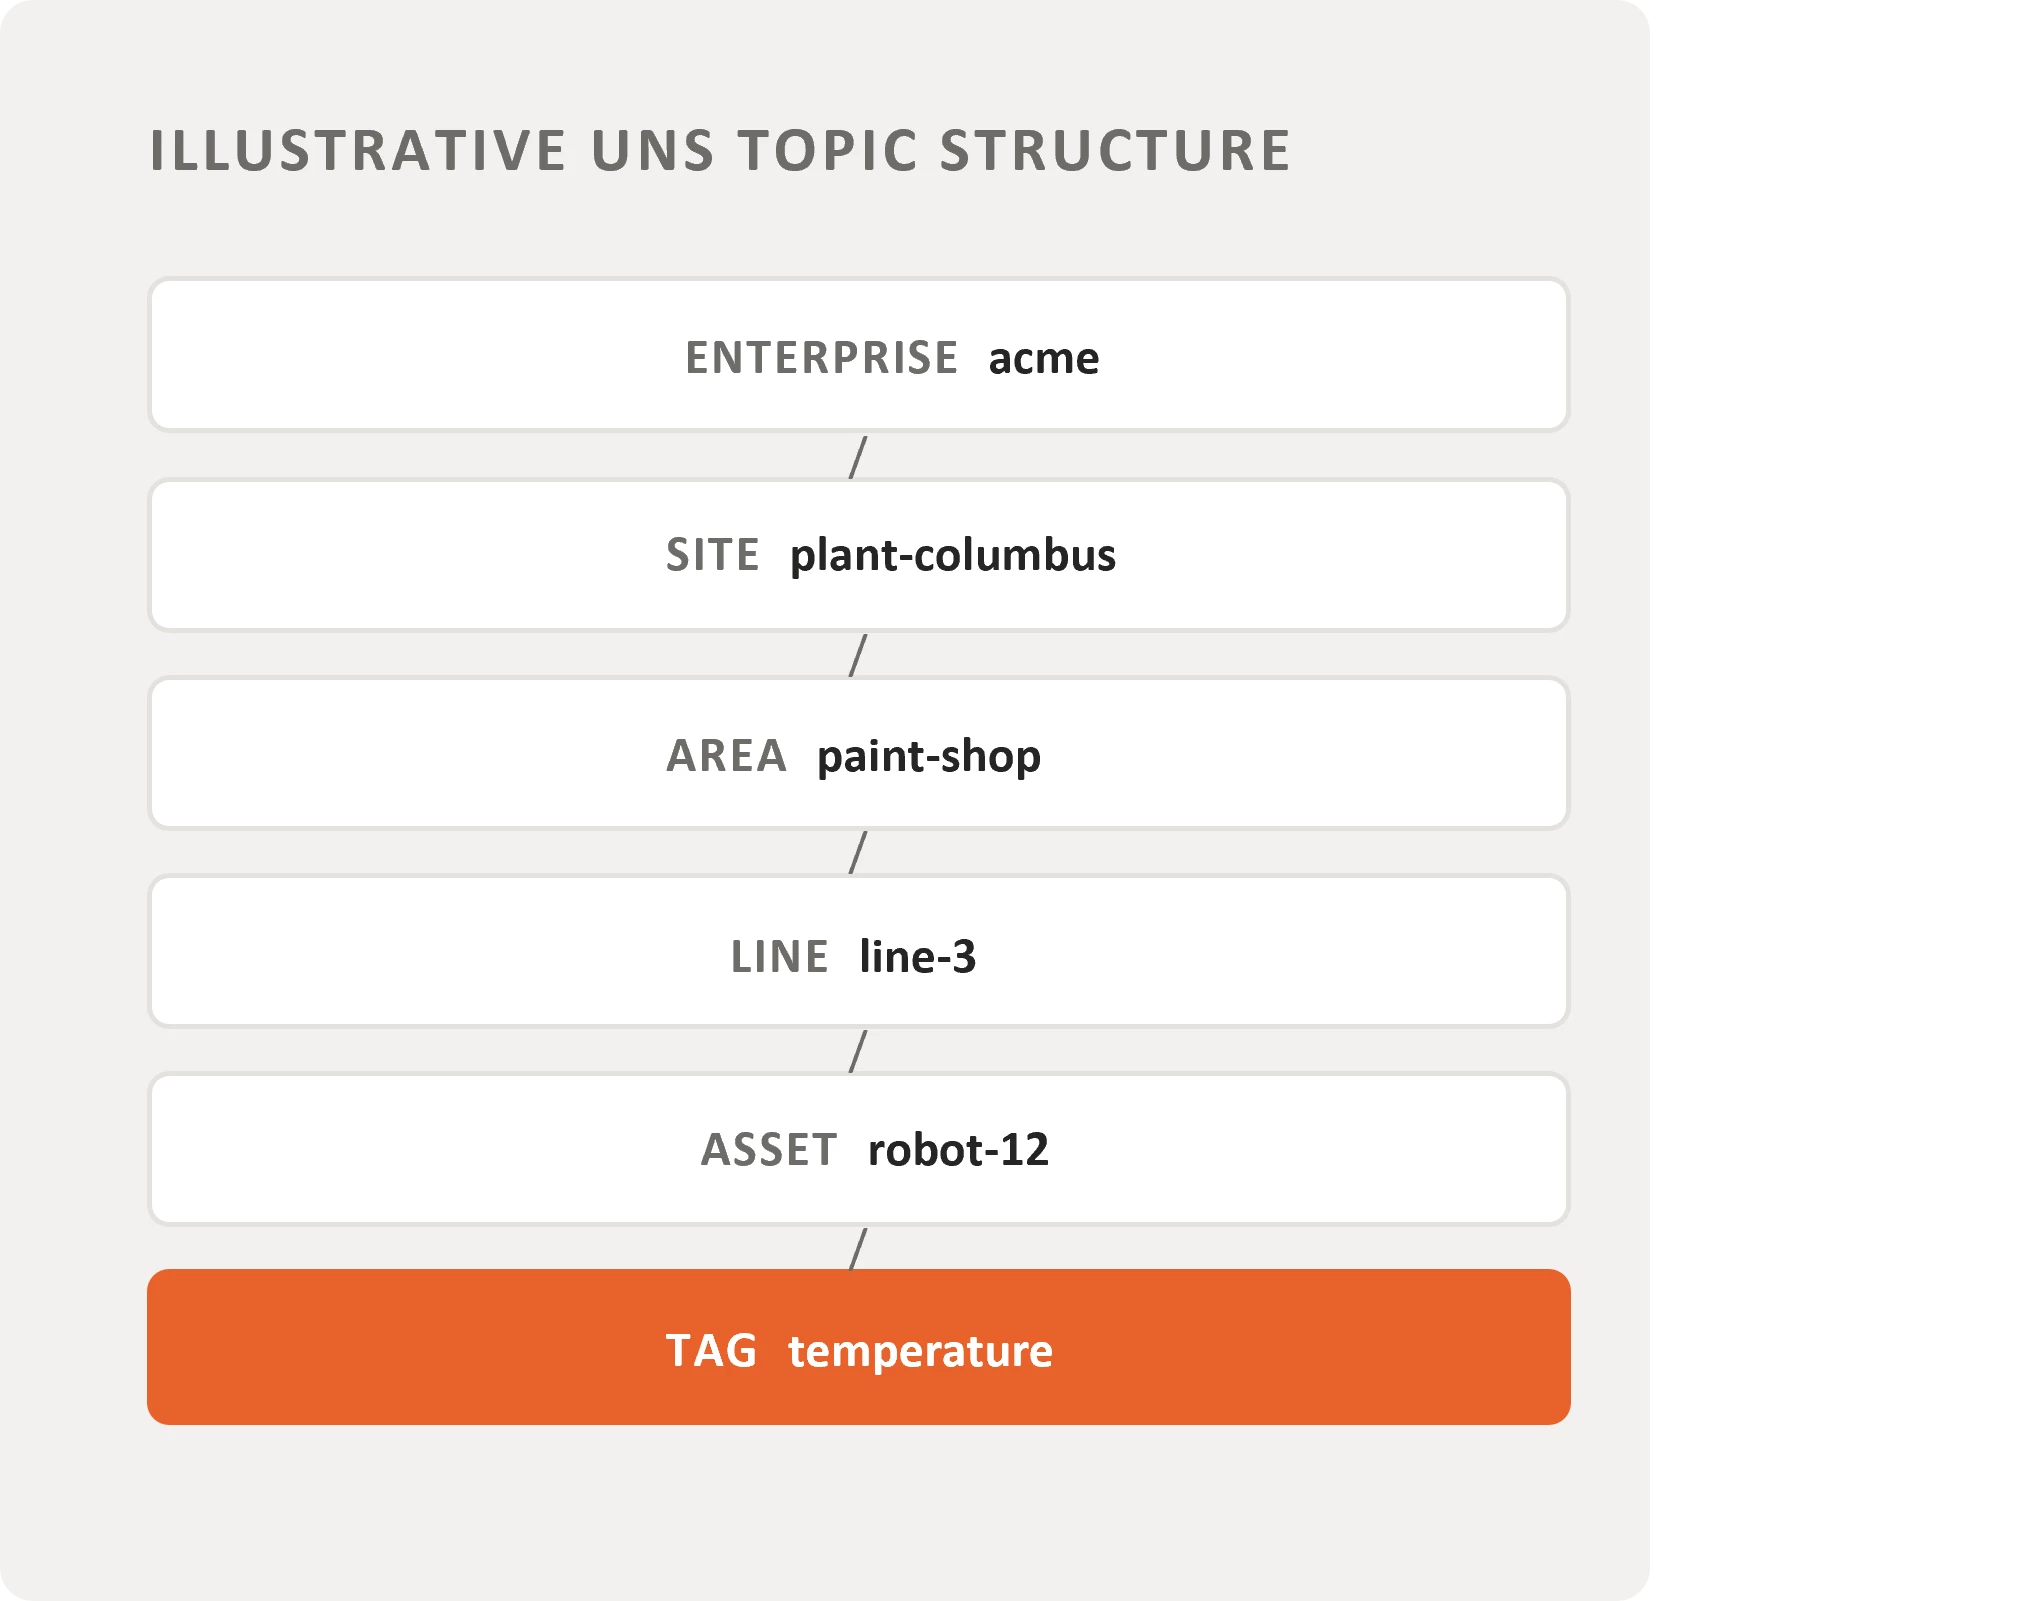2017x1601 pixels.
Task: Select the SITE plant-columbus box
Action: (858, 555)
